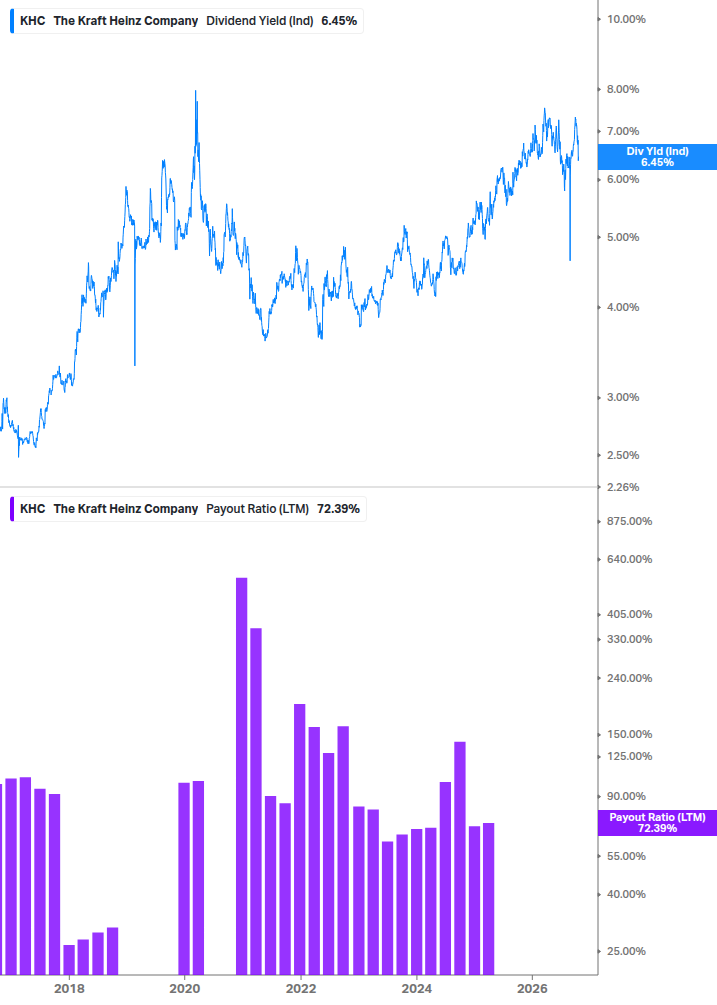Click the 2018 x-axis label
Screen dimensions: 717x1005
pyautogui.click(x=69, y=988)
